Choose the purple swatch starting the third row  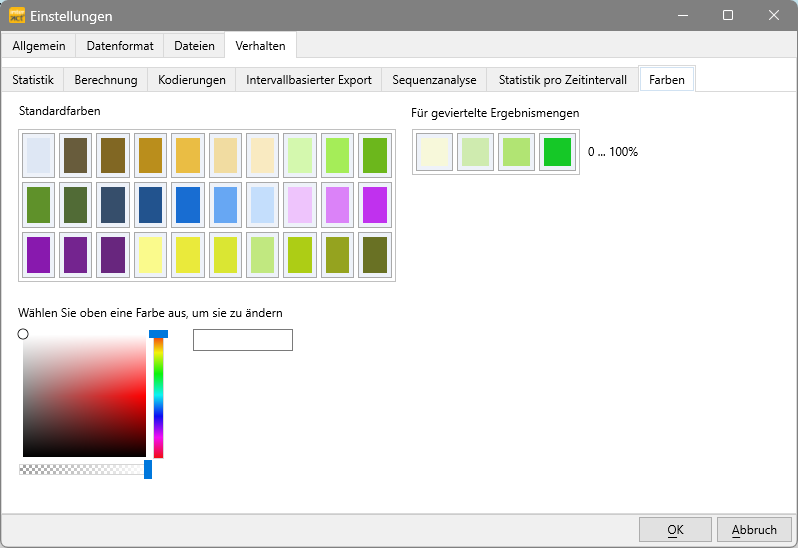pyautogui.click(x=38, y=255)
